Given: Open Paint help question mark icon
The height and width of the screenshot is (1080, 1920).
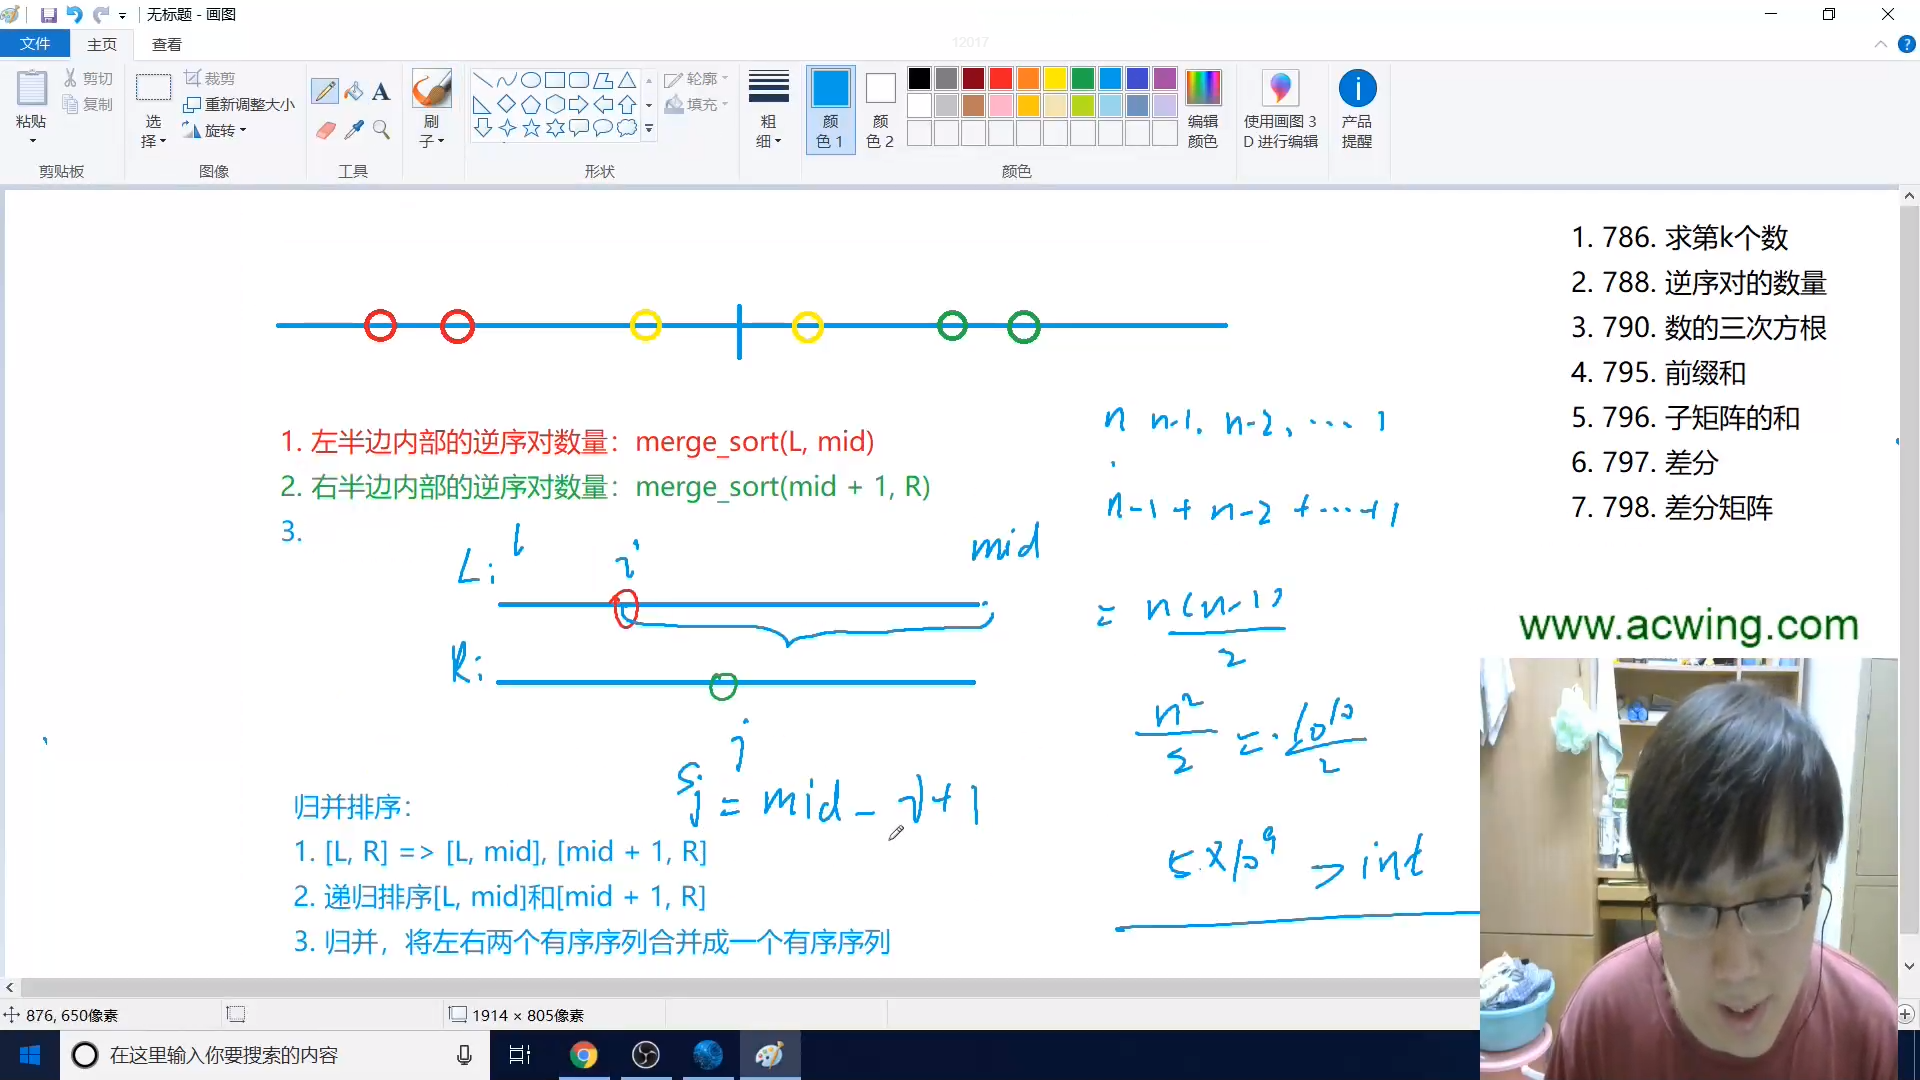Looking at the screenshot, I should [x=1906, y=44].
